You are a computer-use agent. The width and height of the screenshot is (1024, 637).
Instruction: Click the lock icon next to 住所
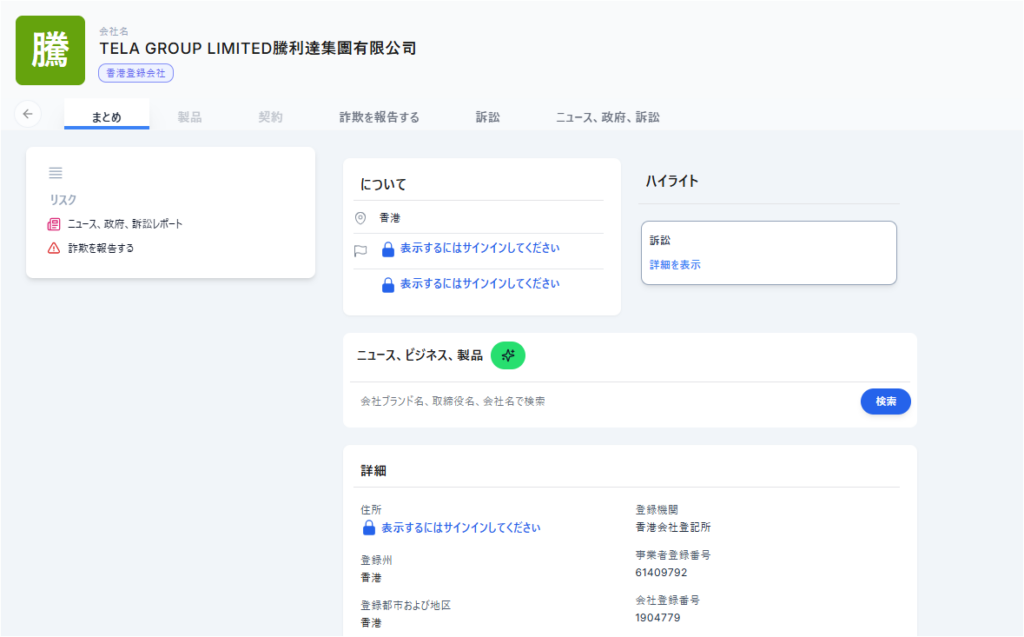[369, 528]
